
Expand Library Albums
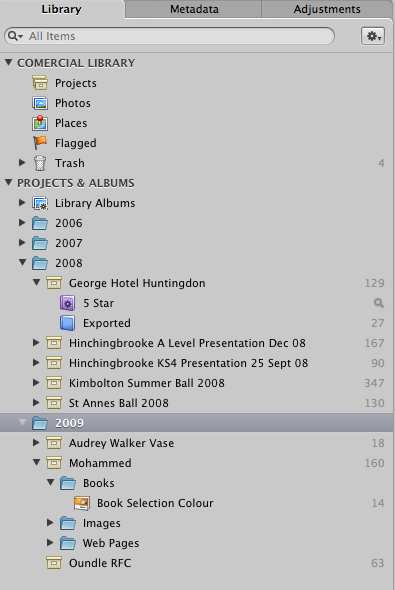pos(22,202)
